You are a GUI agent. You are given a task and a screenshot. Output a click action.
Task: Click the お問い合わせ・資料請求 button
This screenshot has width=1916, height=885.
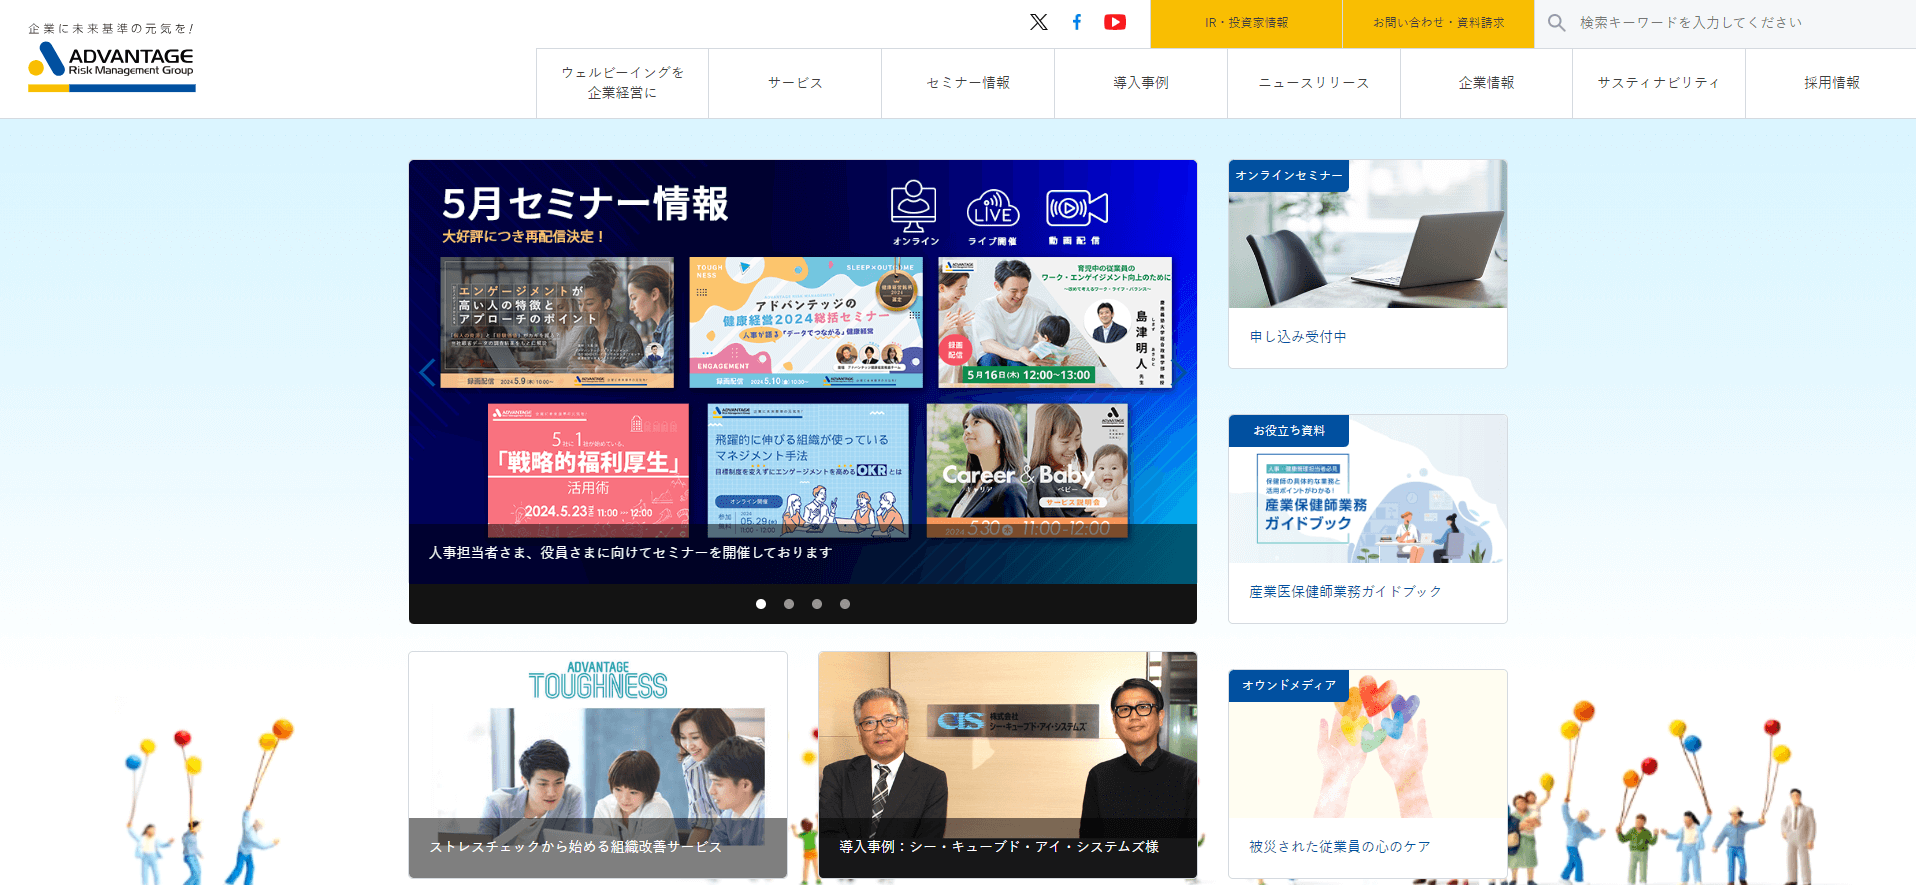(1438, 23)
